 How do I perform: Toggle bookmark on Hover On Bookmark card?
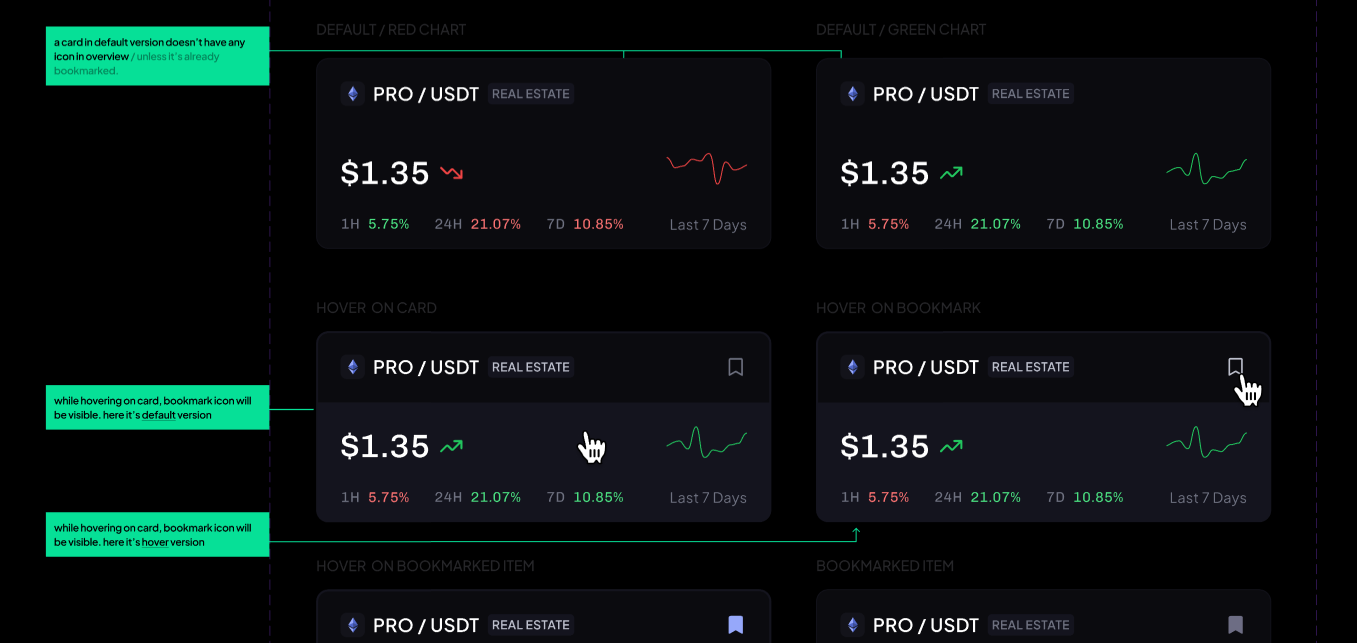tap(1236, 367)
